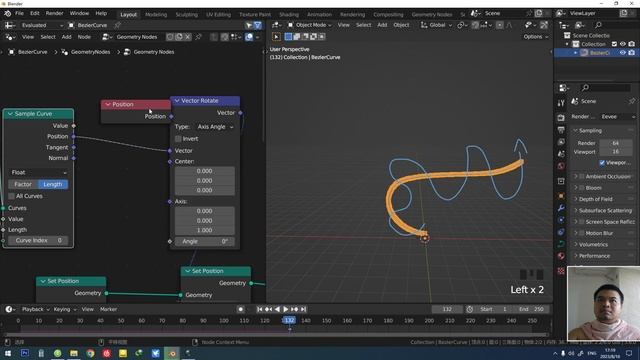Click the GeometryNodes breadcrumb
This screenshot has height=360, width=640.
(90, 52)
